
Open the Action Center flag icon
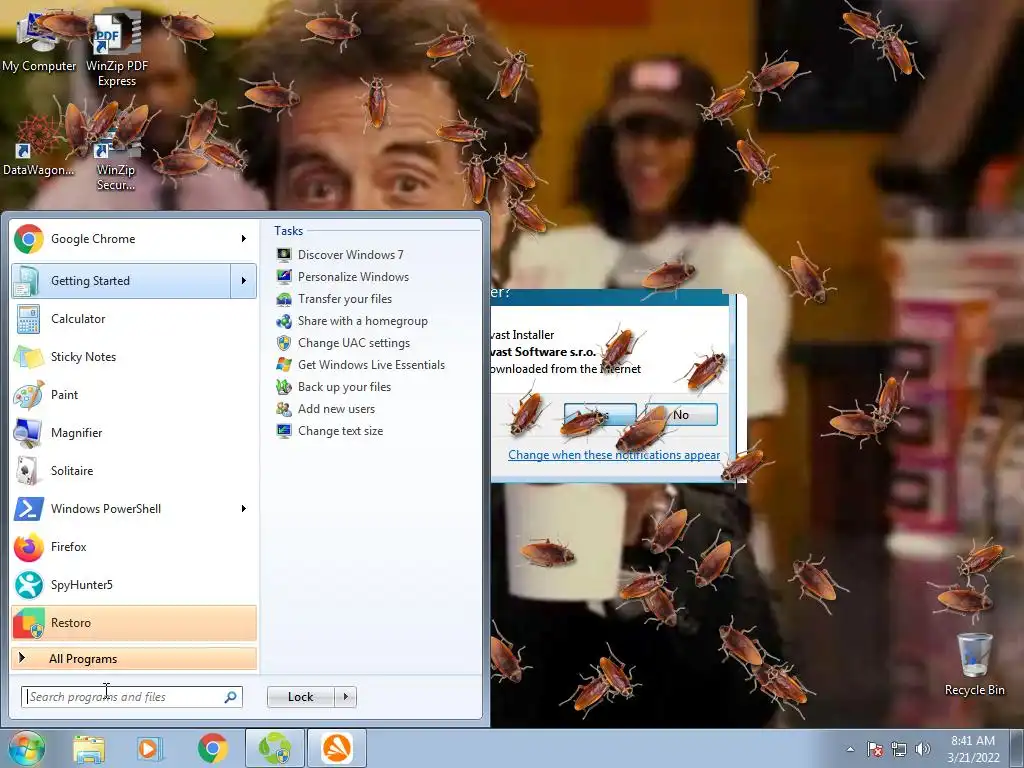874,749
